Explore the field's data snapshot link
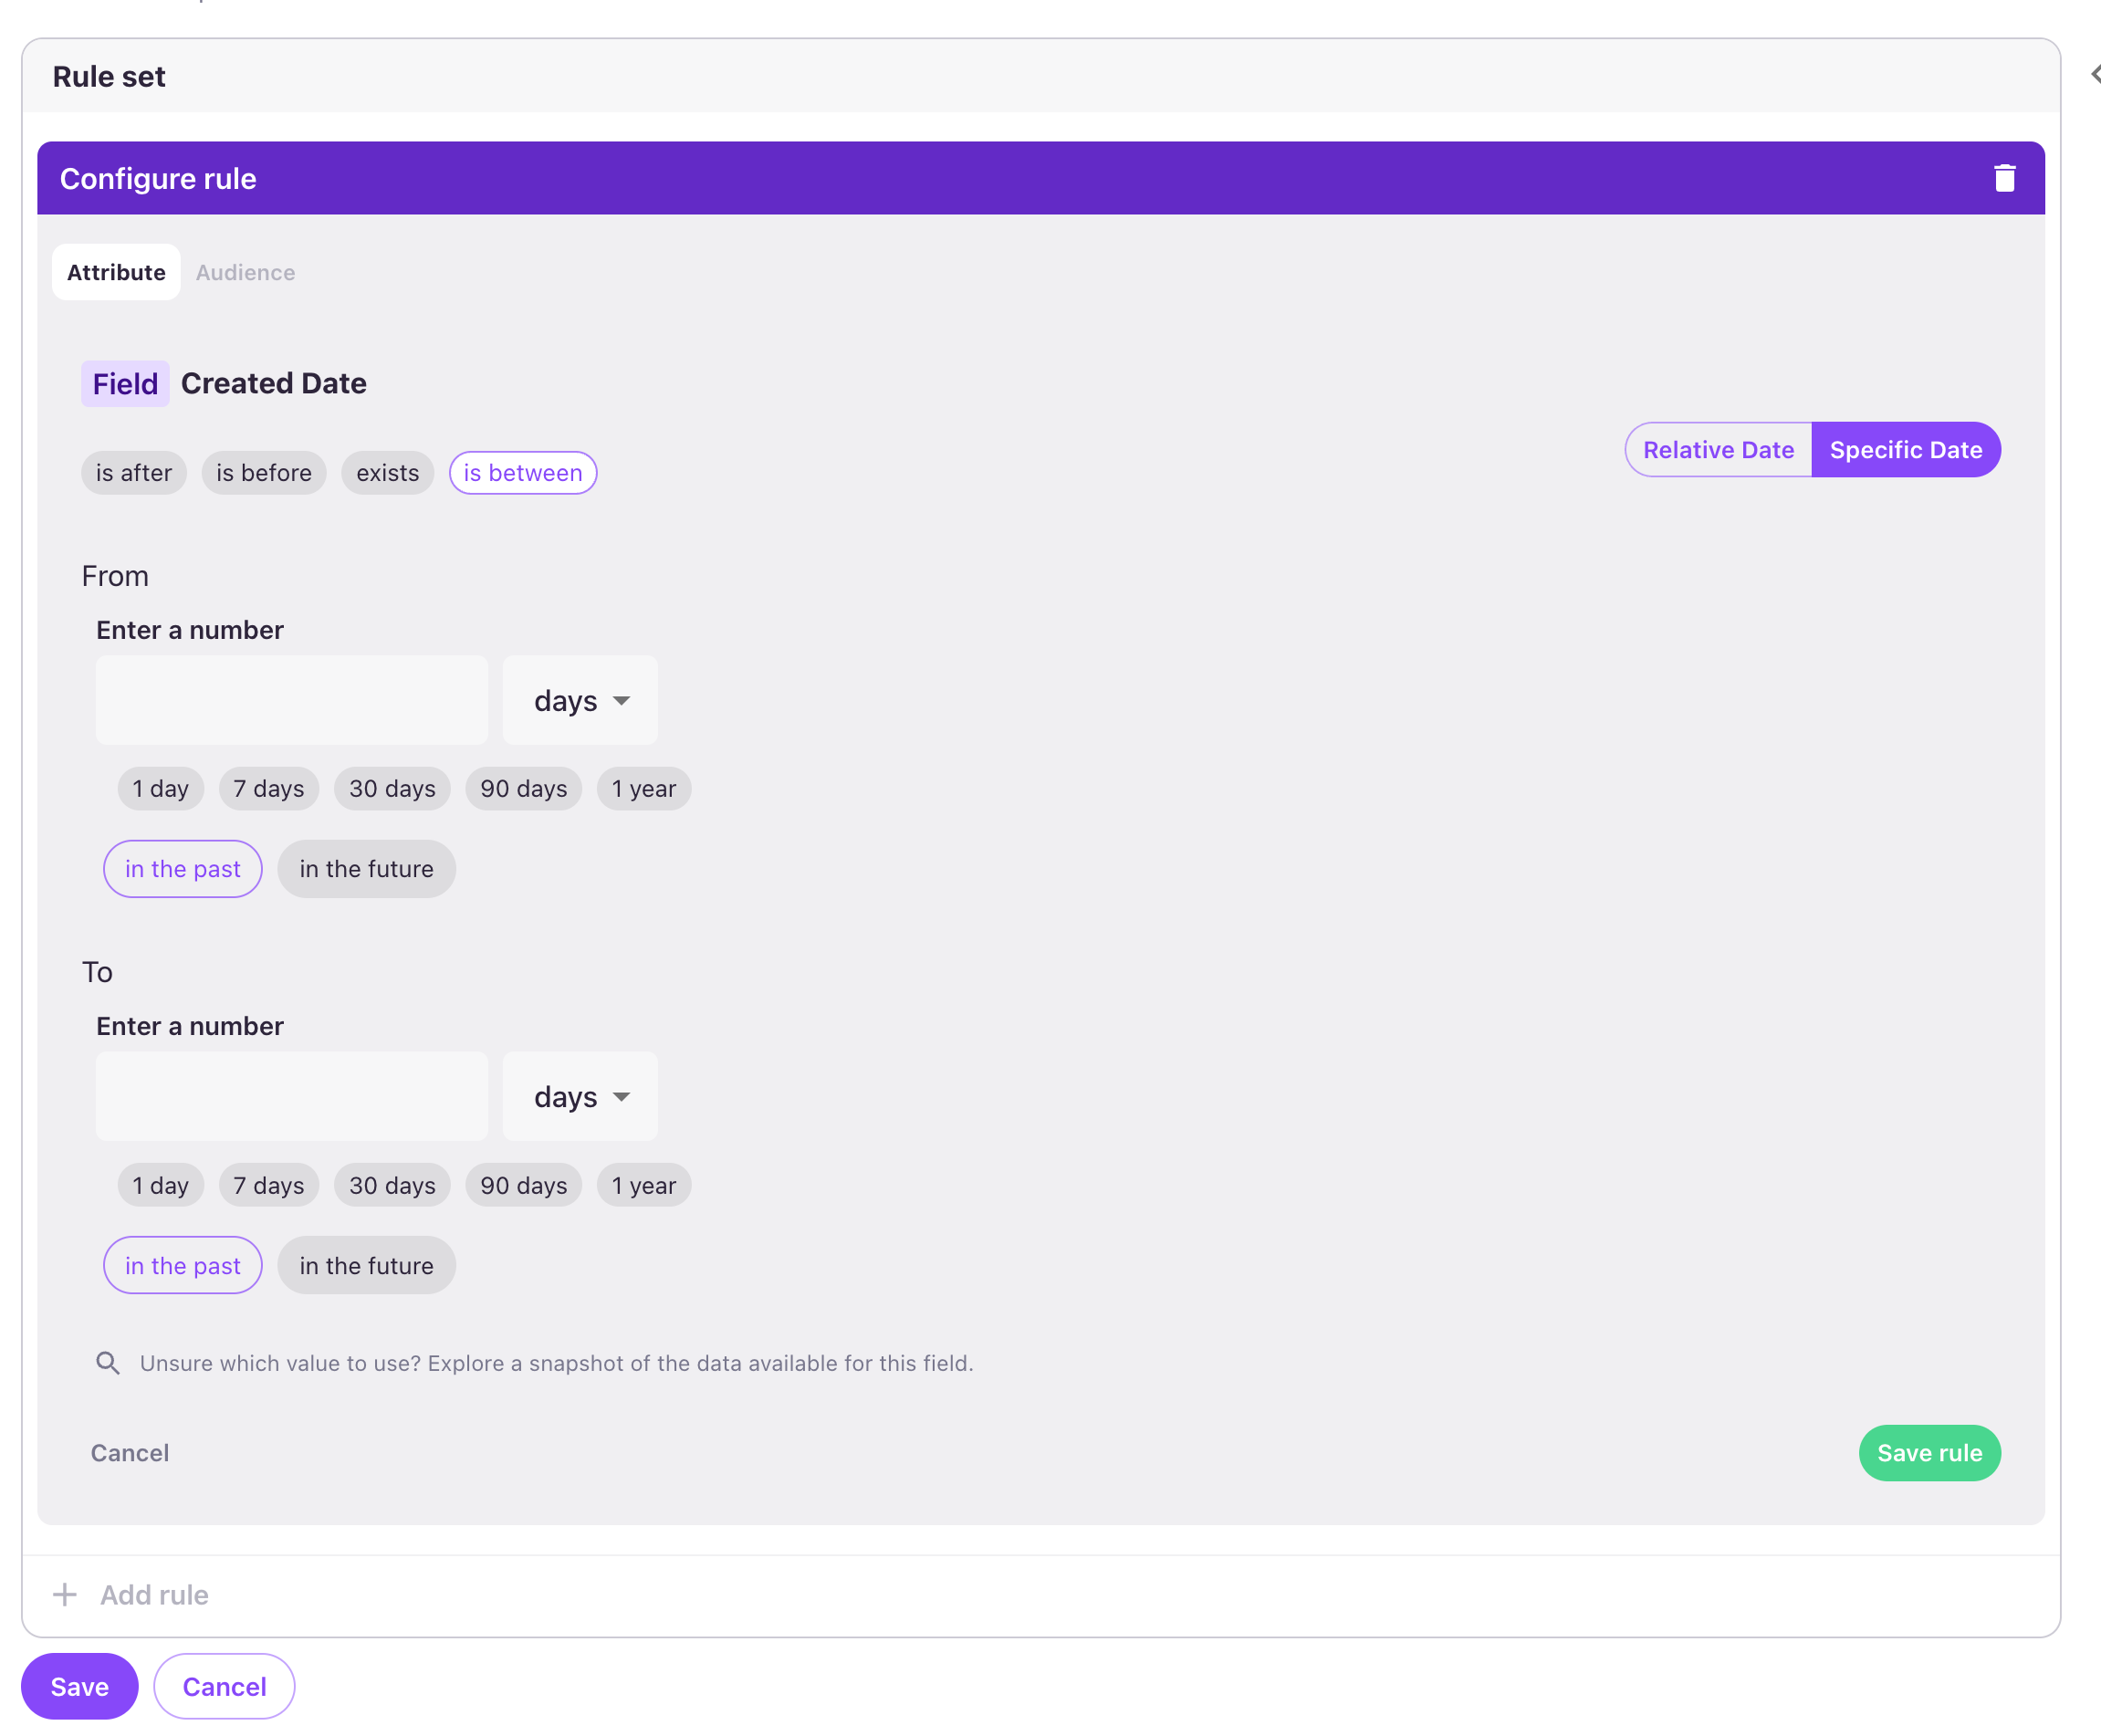Viewport: 2101px width, 1736px height. click(556, 1363)
